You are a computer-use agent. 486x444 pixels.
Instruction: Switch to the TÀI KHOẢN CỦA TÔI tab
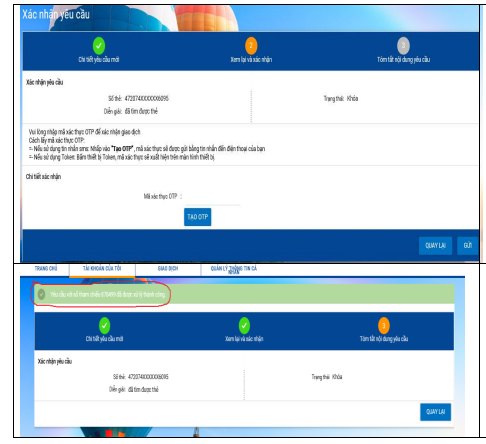coord(102,268)
